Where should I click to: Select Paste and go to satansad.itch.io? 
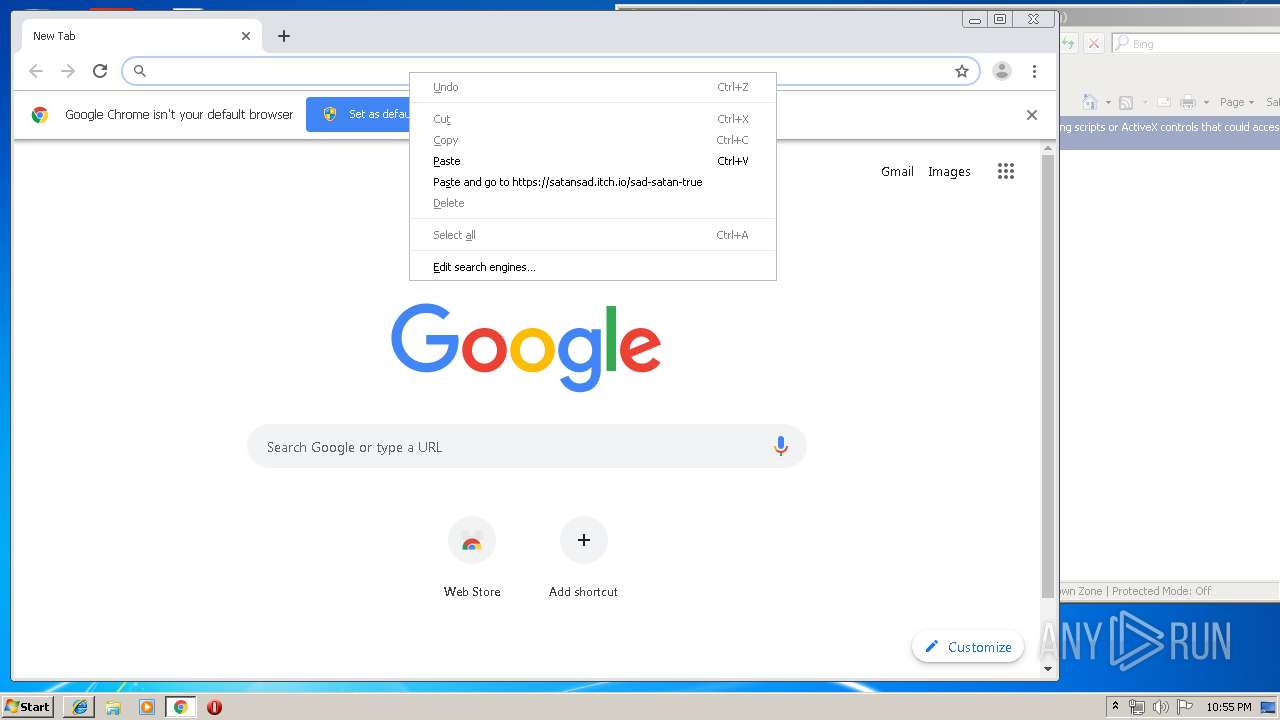point(593,182)
